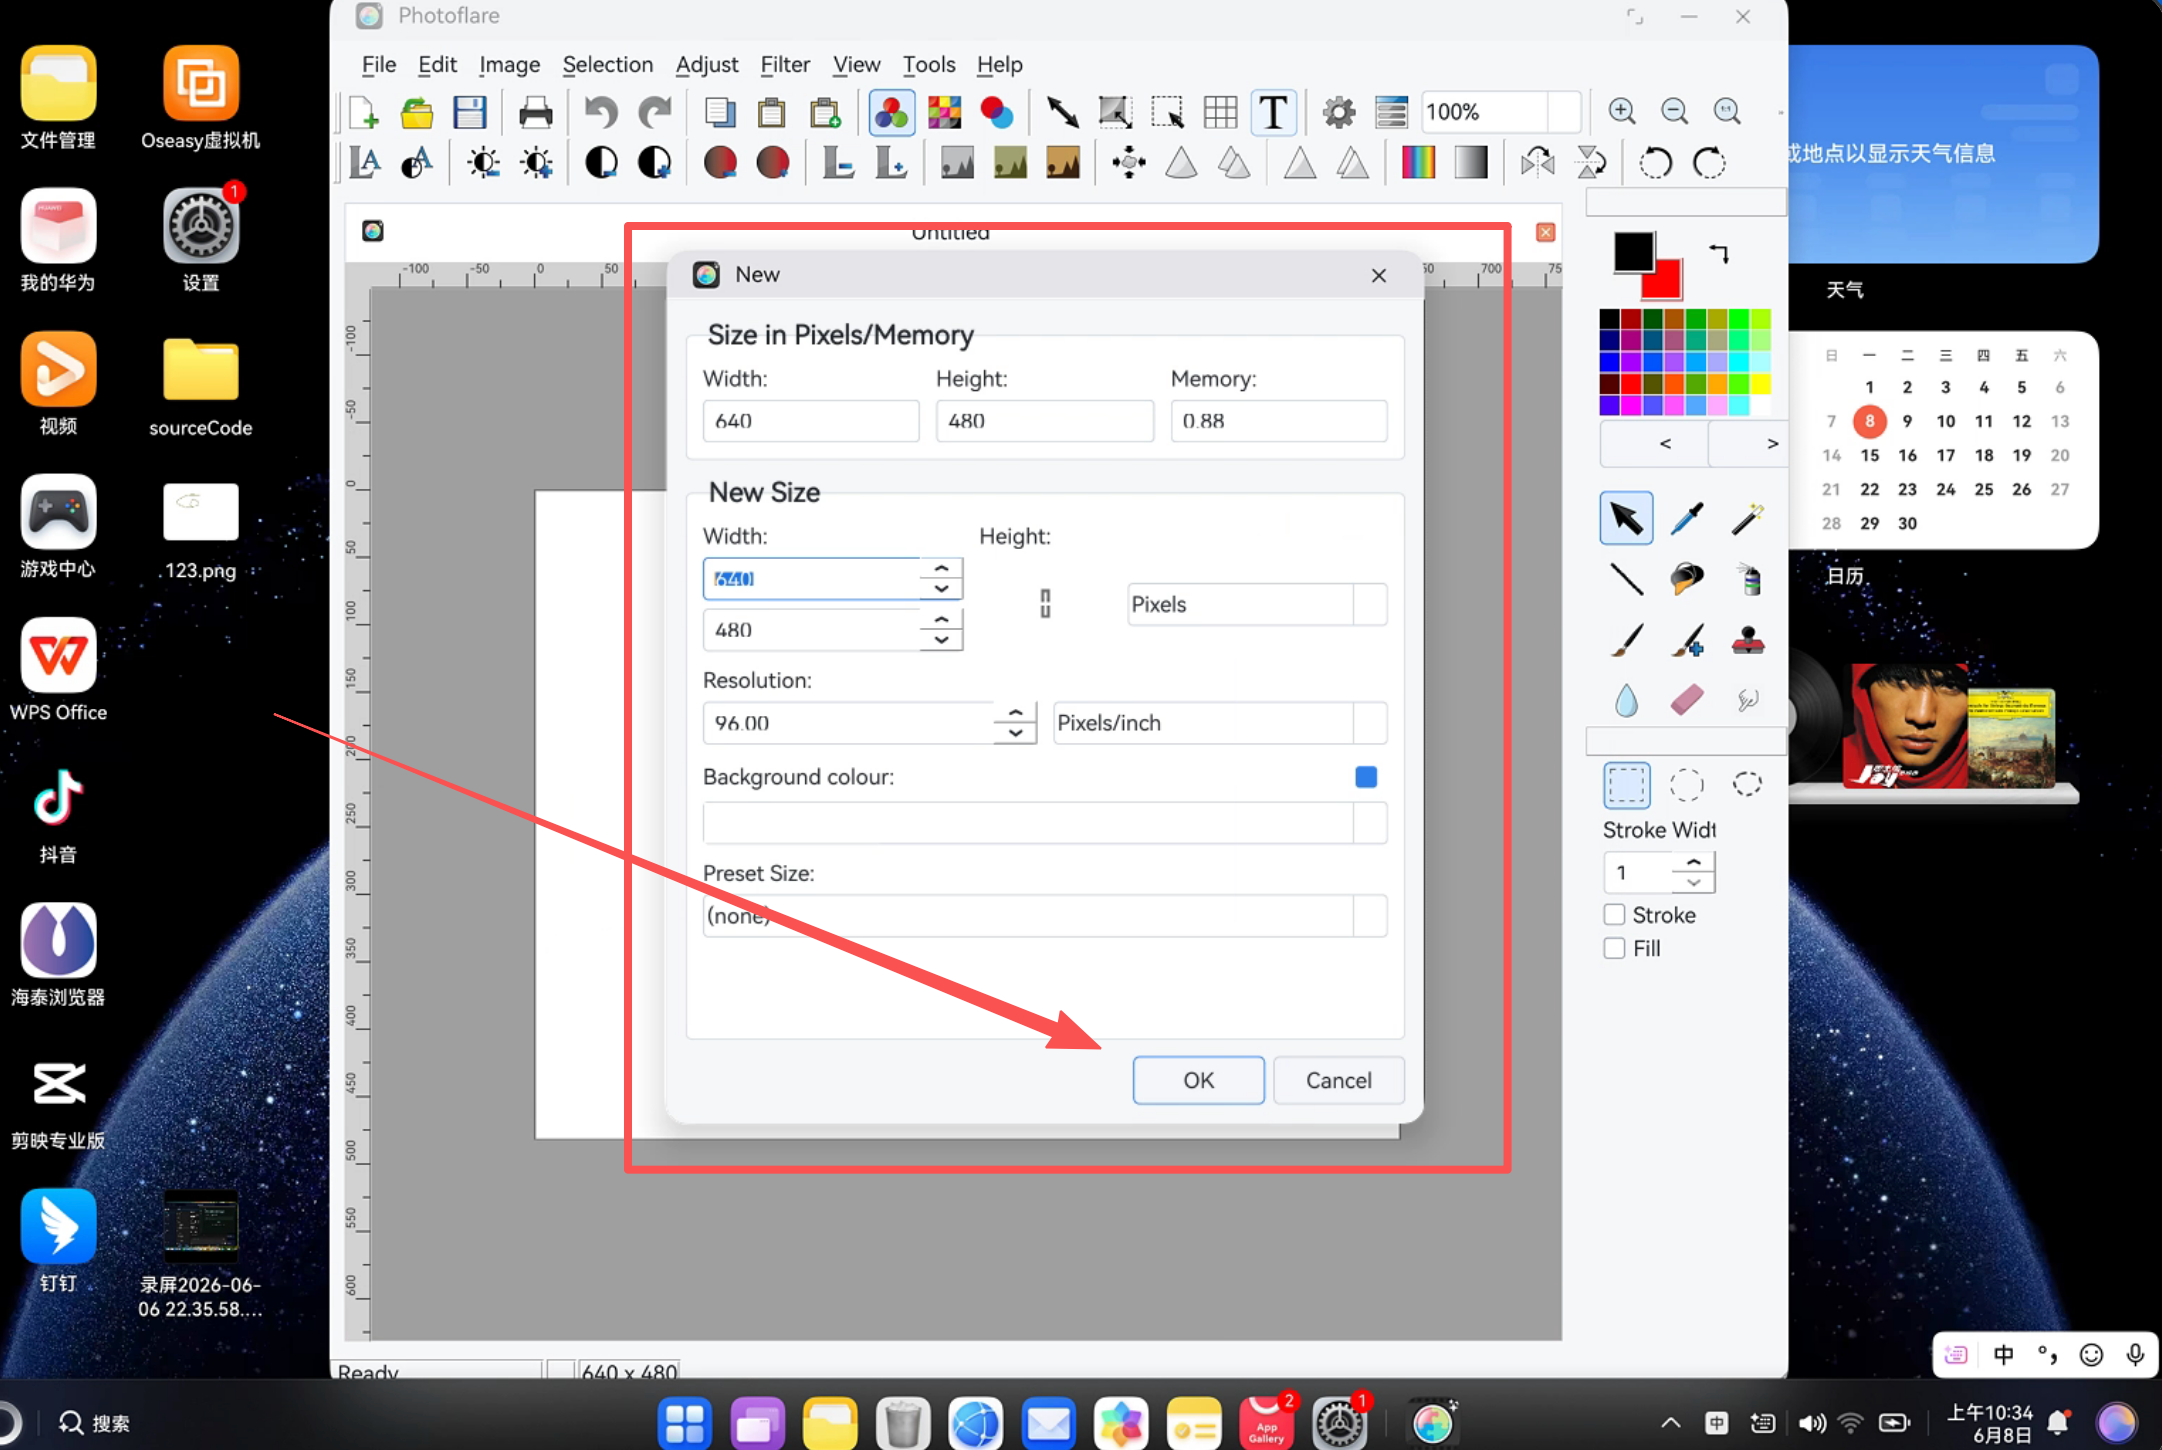Click the Undo arrow icon
The image size is (2162, 1450).
(601, 112)
